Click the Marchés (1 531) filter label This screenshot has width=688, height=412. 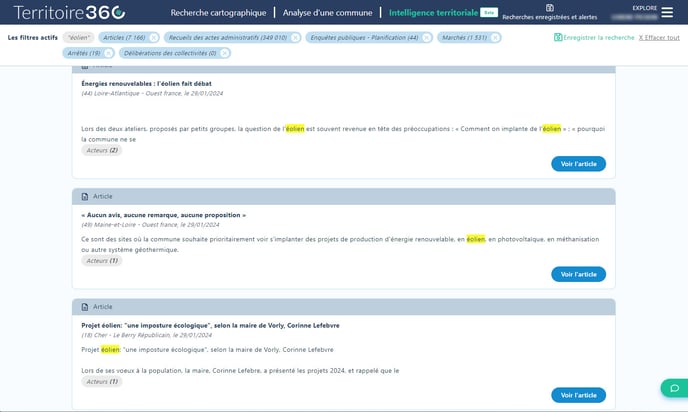464,38
